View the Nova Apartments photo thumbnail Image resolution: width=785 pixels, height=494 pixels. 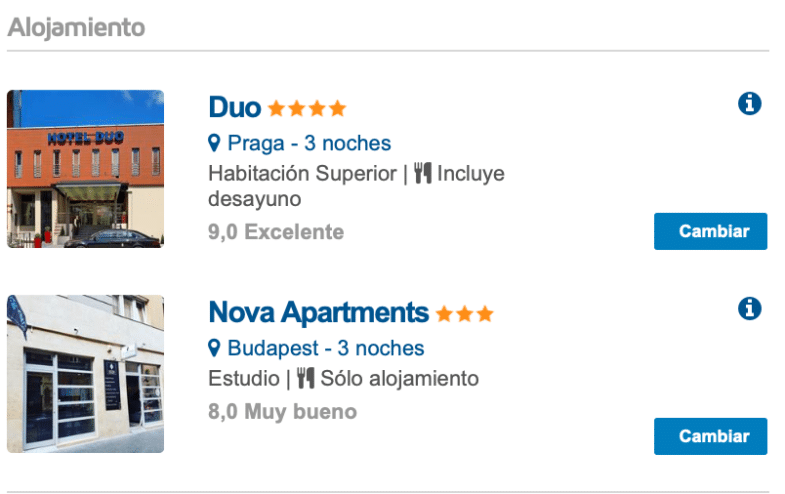coord(85,374)
